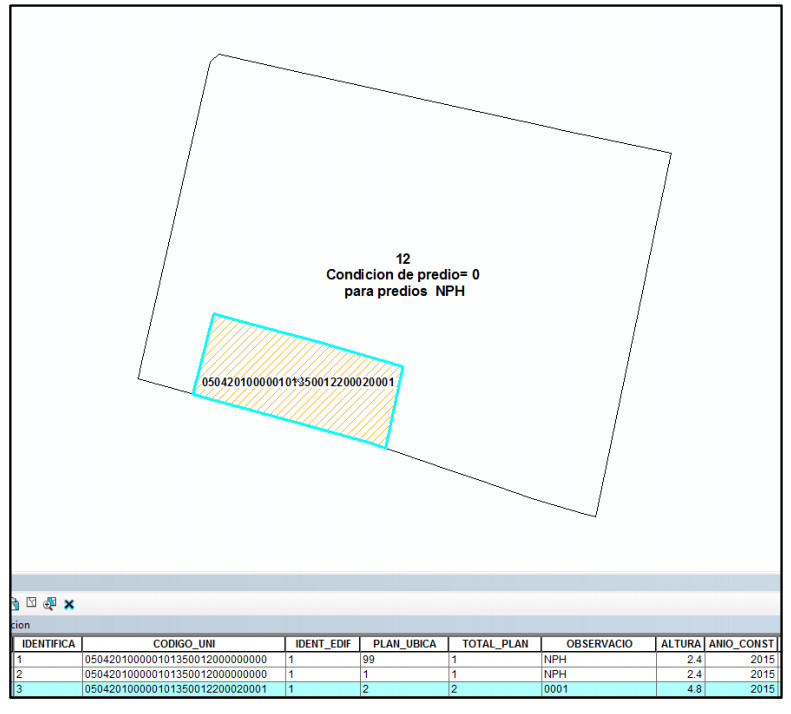Click the parcel number "12" label
The height and width of the screenshot is (714, 791).
pos(403,259)
